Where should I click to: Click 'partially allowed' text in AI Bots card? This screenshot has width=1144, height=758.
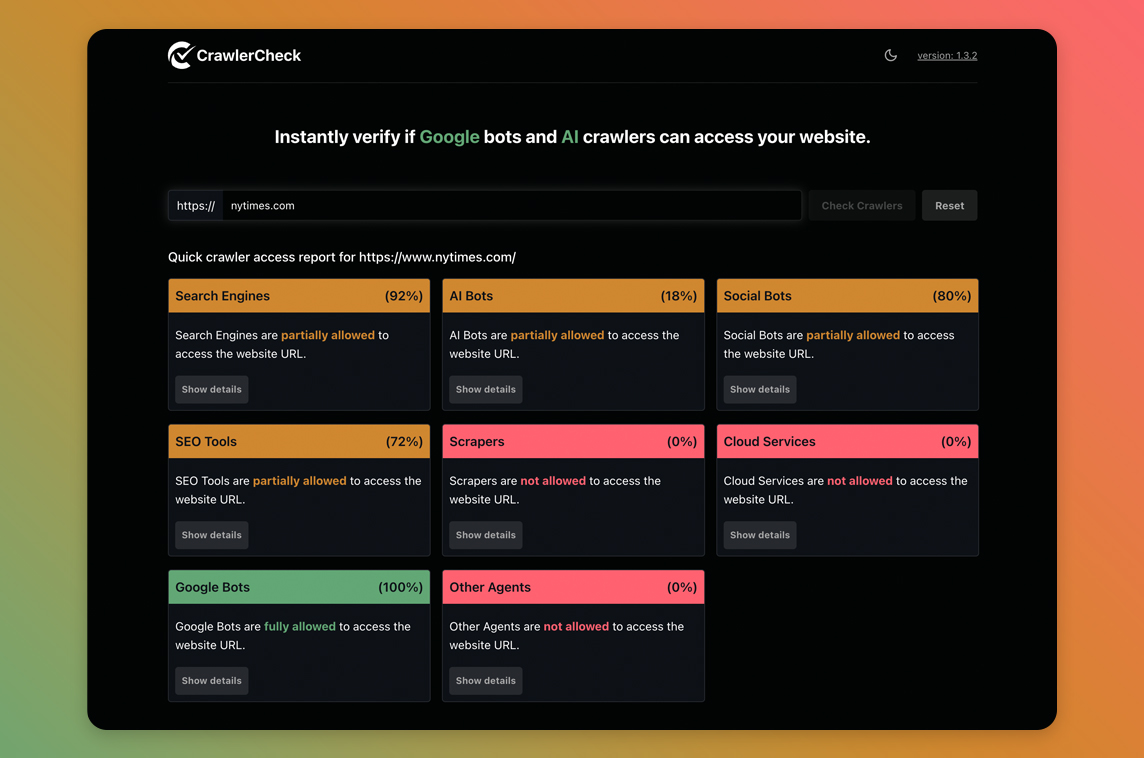pos(557,336)
